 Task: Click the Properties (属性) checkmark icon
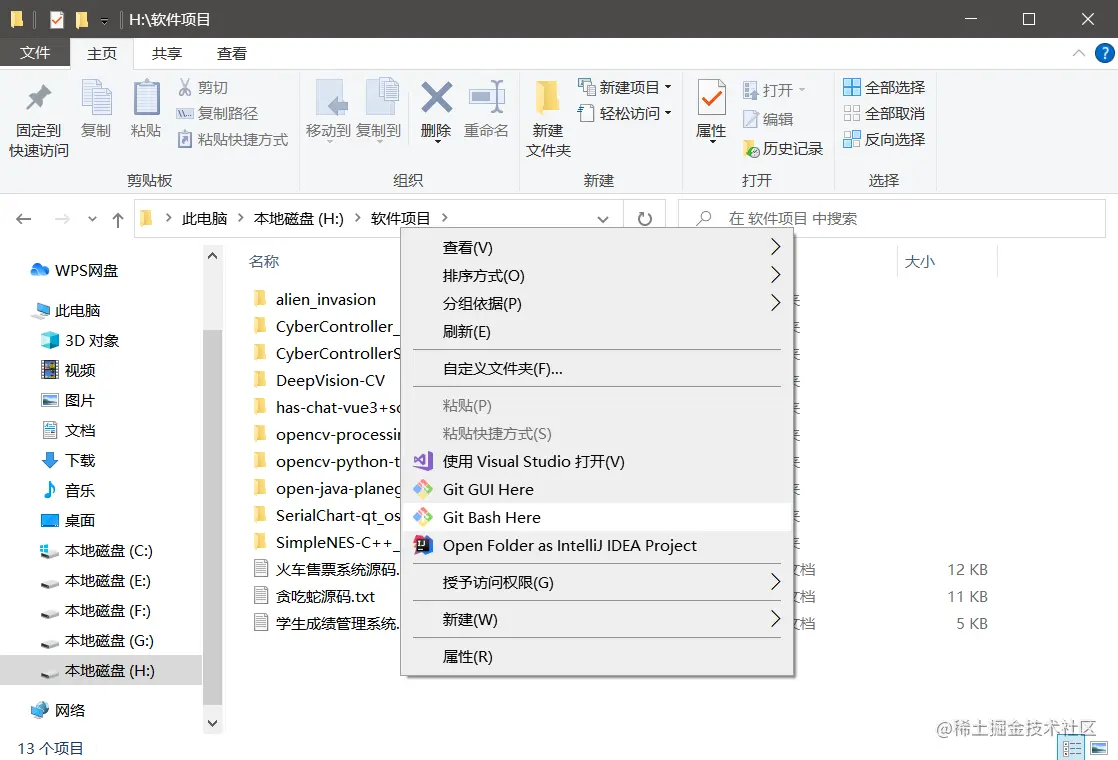coord(711,98)
